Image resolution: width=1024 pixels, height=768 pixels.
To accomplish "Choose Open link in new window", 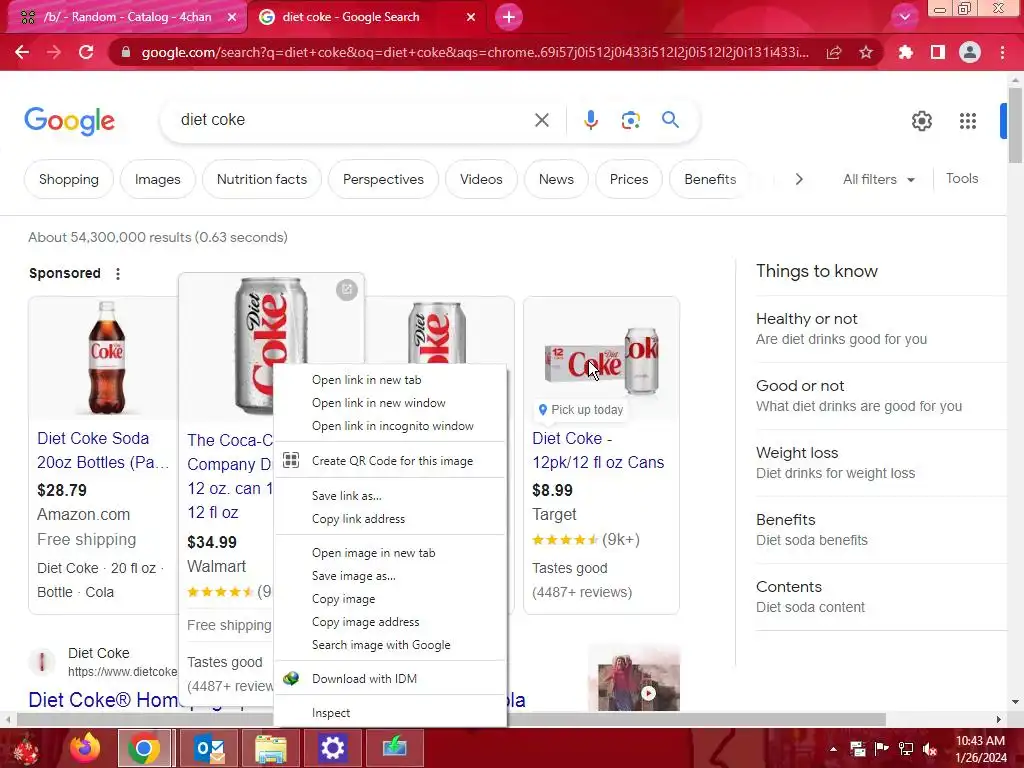I will point(390,403).
